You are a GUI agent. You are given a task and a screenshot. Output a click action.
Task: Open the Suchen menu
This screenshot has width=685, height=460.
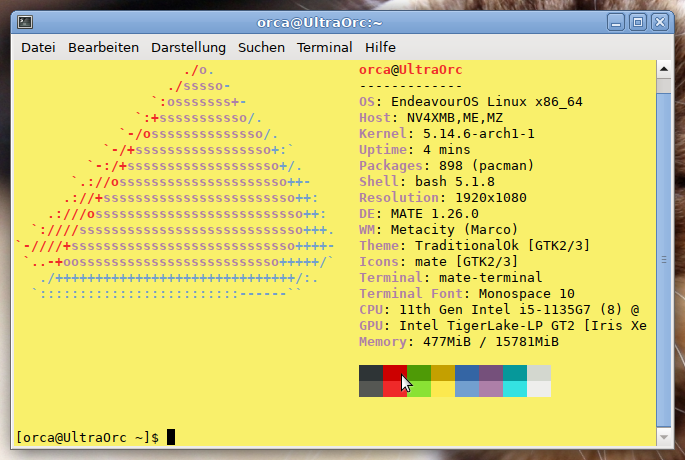261,47
